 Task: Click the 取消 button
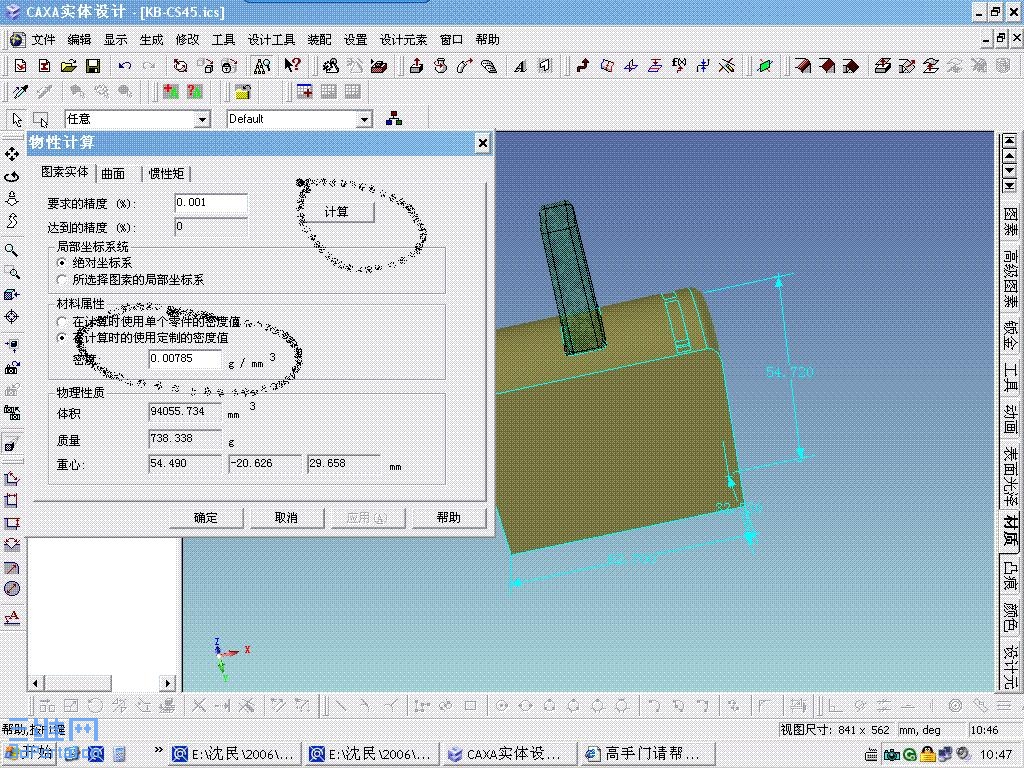pos(286,517)
